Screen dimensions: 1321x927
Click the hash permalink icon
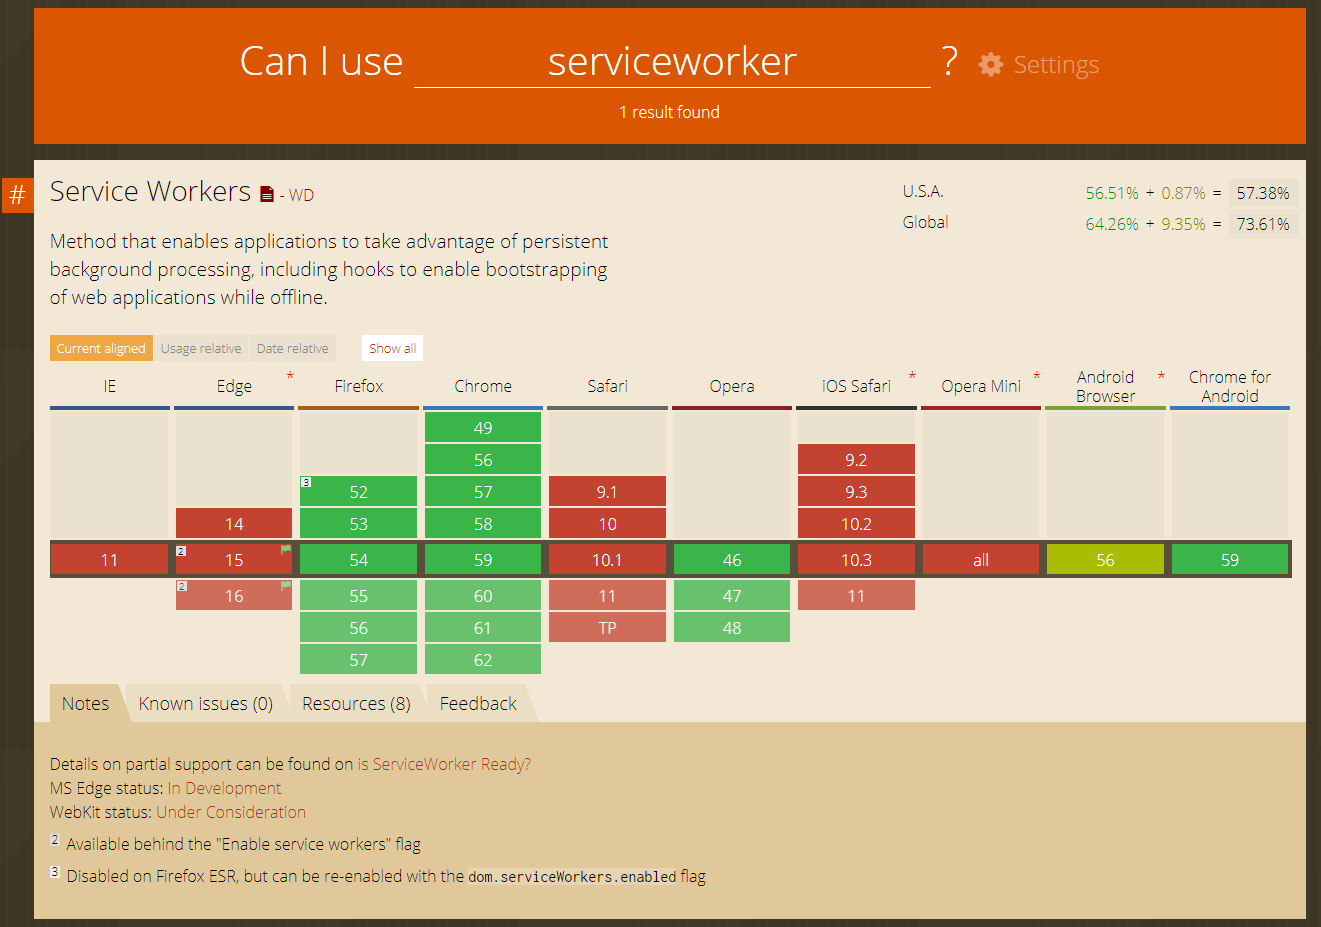[17, 195]
